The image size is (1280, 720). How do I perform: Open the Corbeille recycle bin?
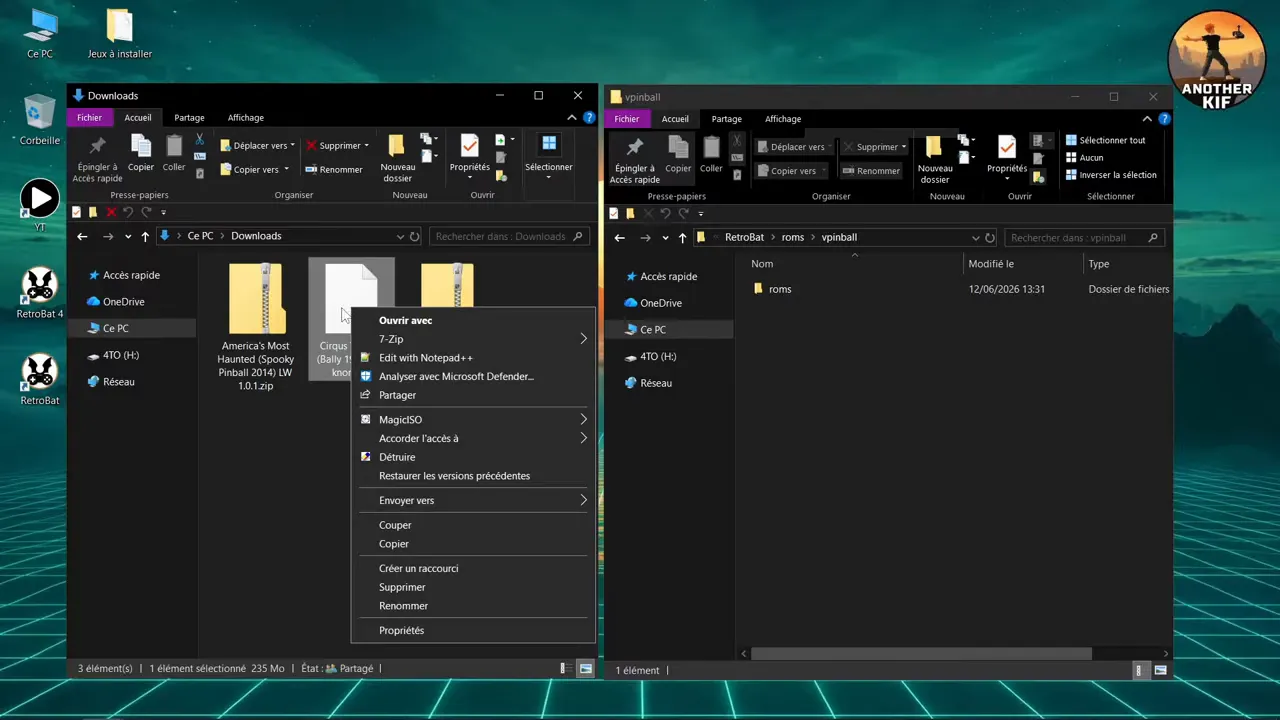[x=40, y=120]
